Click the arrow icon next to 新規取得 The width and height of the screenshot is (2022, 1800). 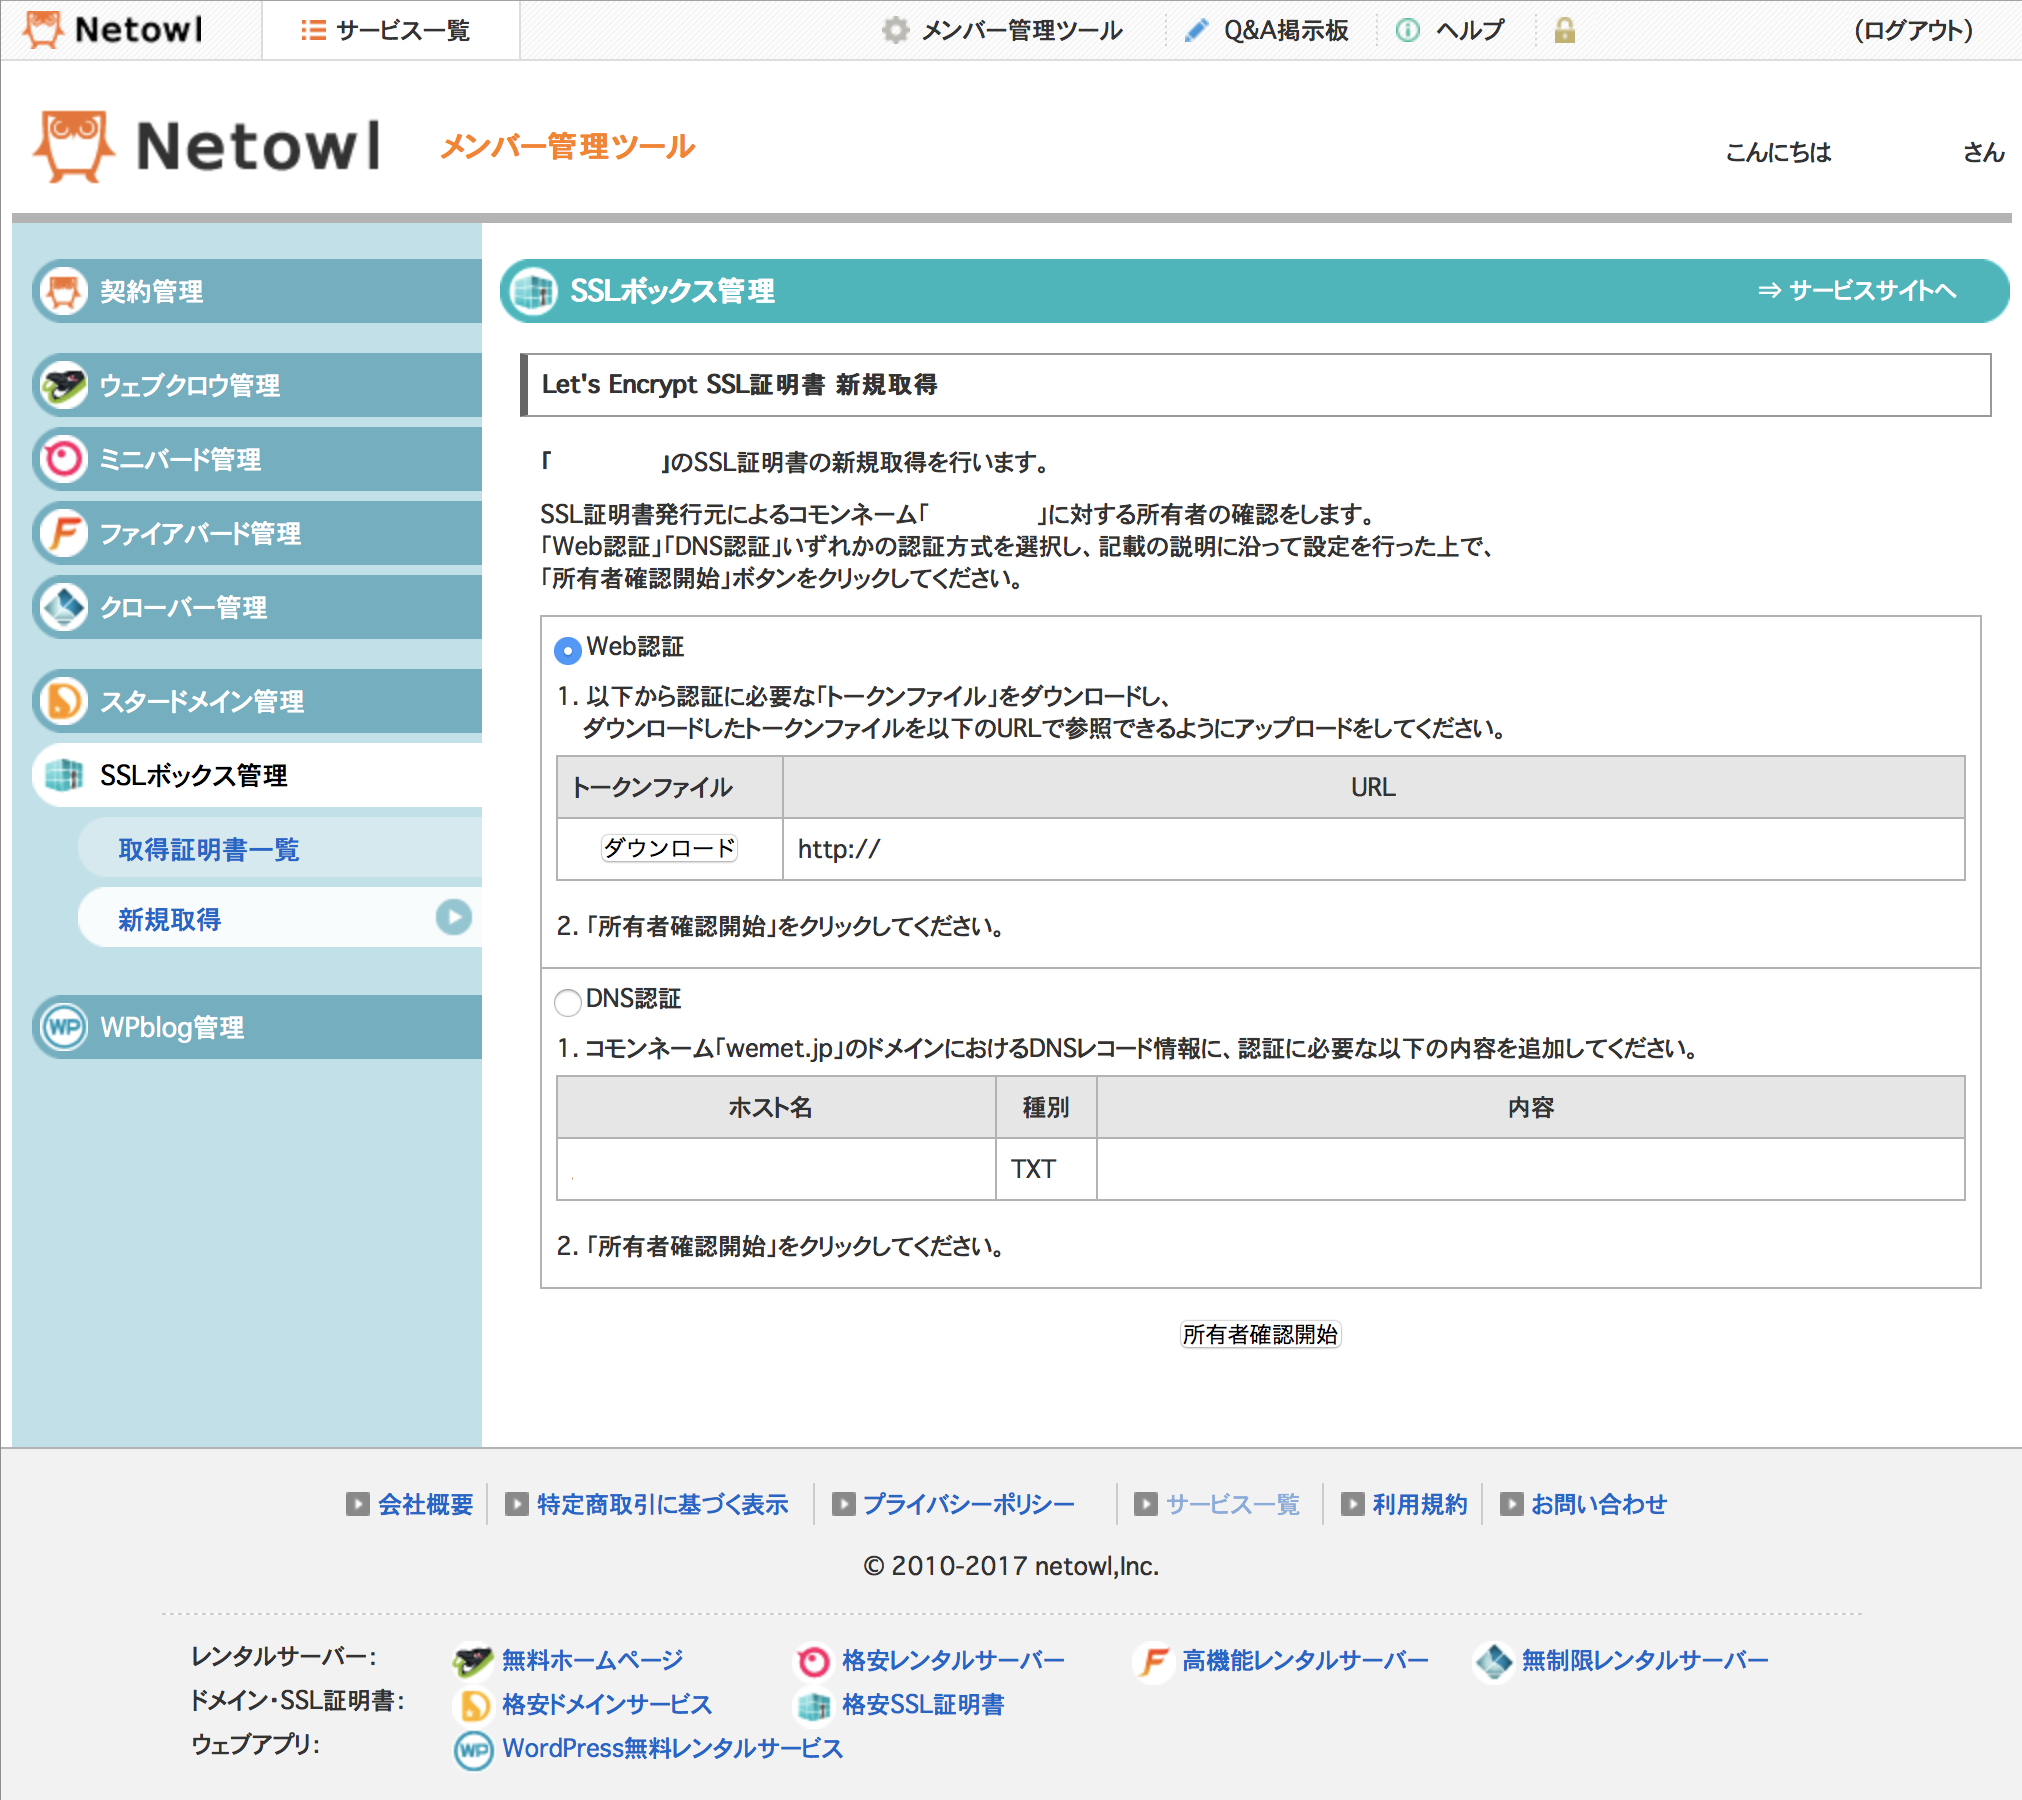454,917
